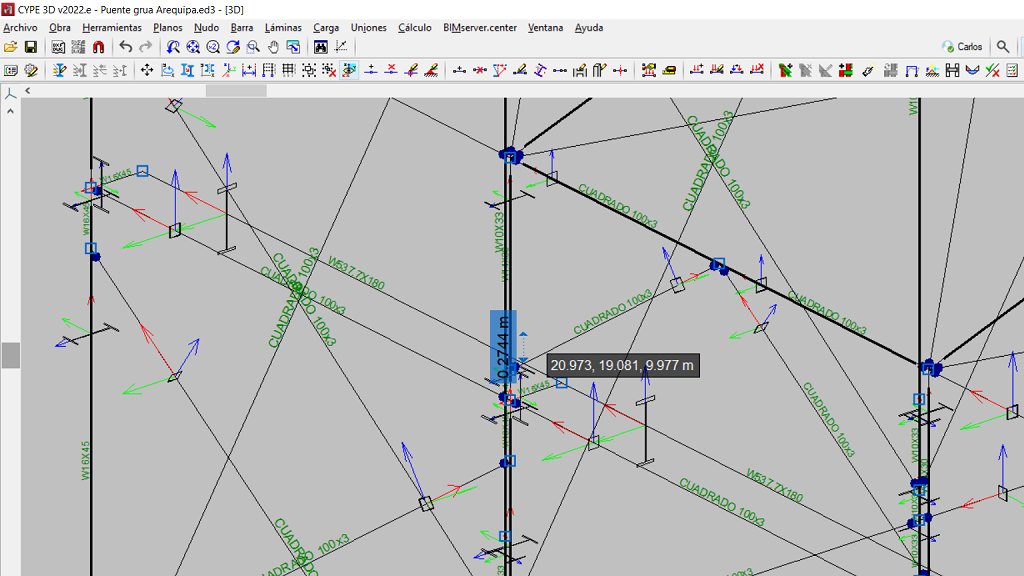This screenshot has width=1024, height=576.
Task: Open the Ayuda menu
Action: coord(589,27)
